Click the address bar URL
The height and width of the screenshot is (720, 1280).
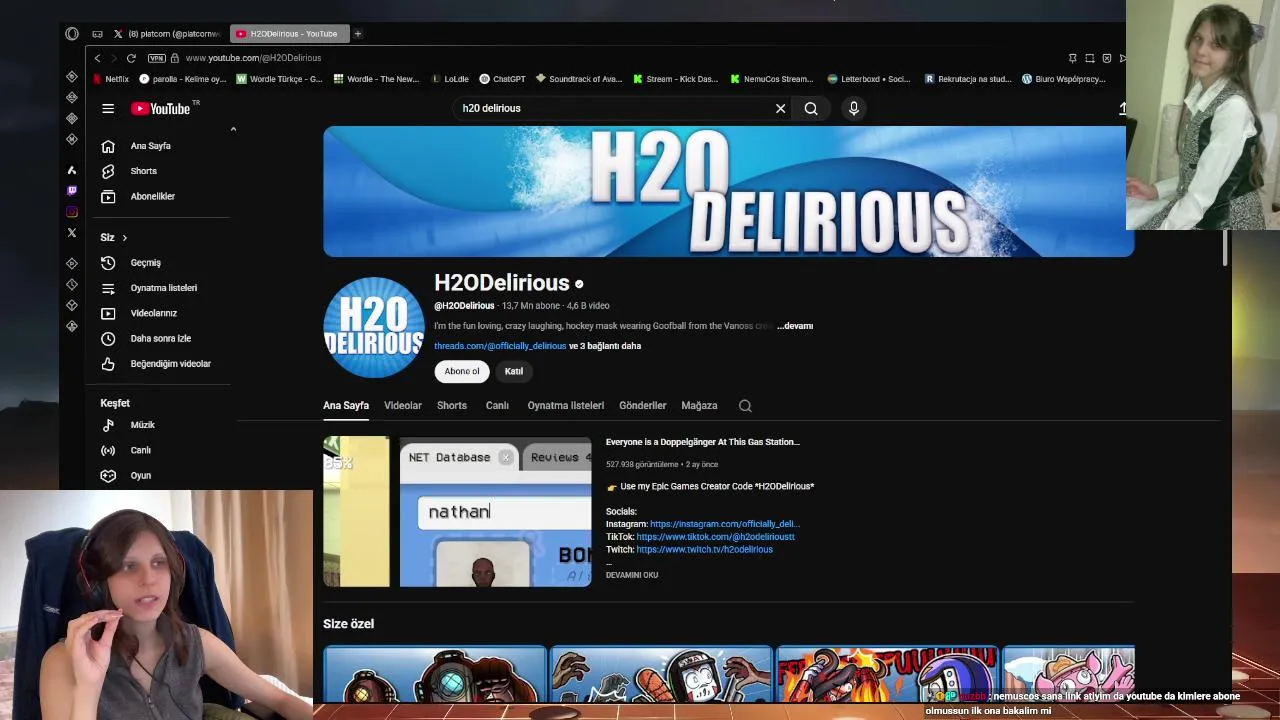(253, 58)
